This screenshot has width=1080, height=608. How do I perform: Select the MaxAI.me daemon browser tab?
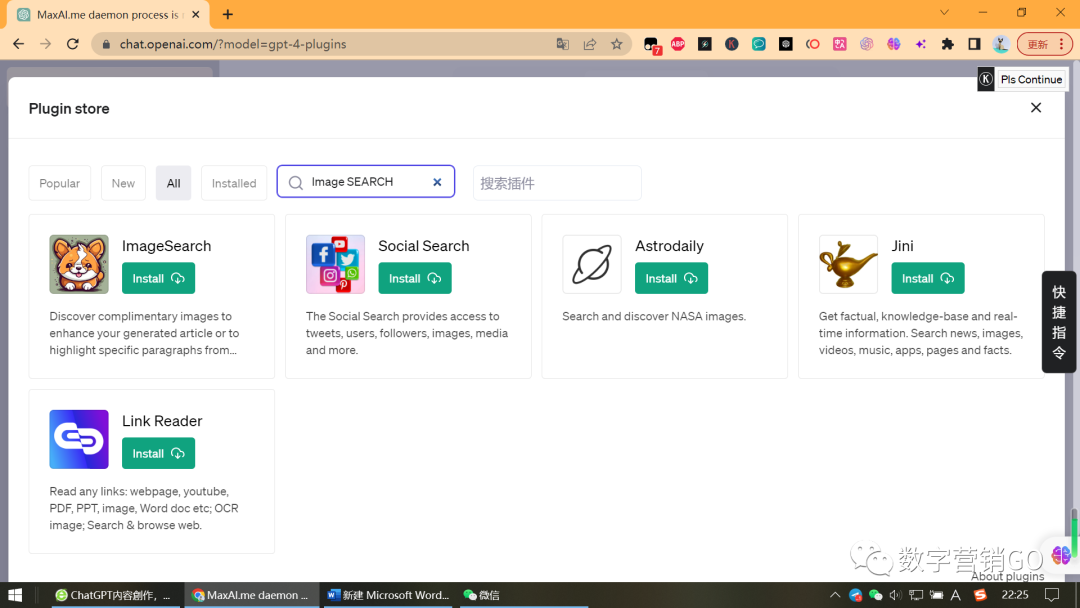(107, 14)
